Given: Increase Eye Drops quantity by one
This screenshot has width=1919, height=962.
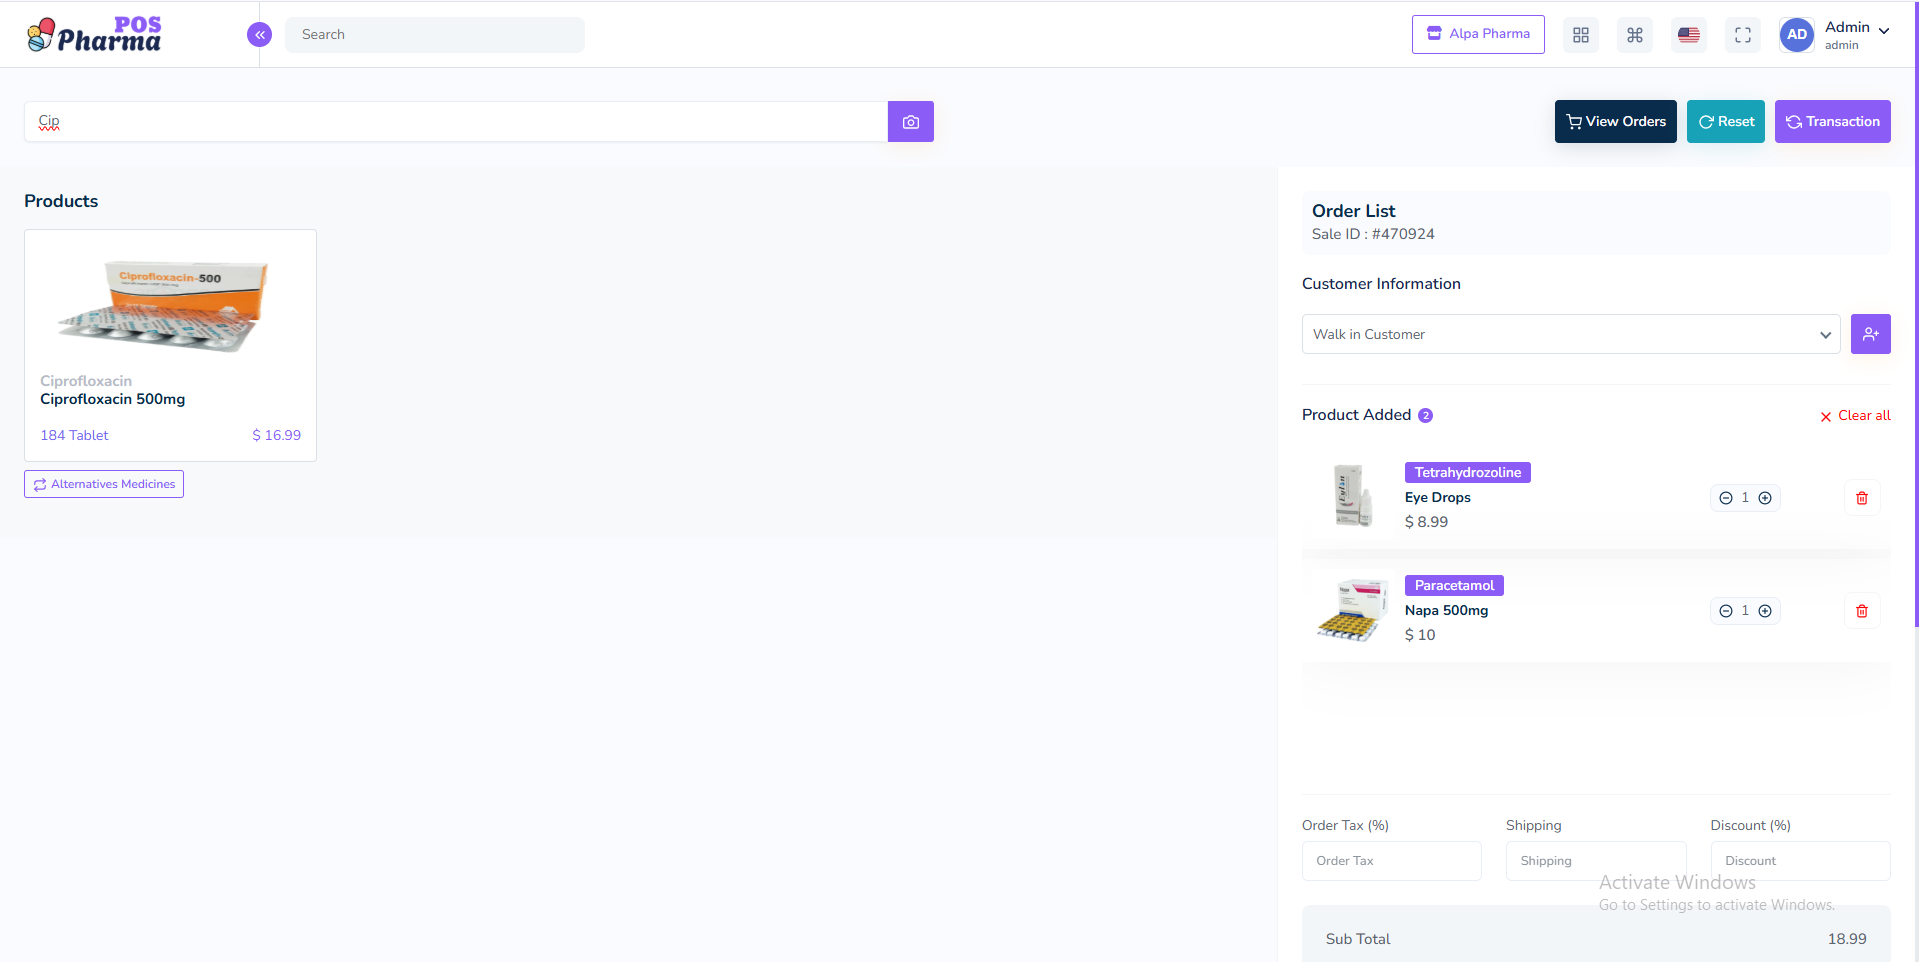Looking at the screenshot, I should pos(1765,498).
